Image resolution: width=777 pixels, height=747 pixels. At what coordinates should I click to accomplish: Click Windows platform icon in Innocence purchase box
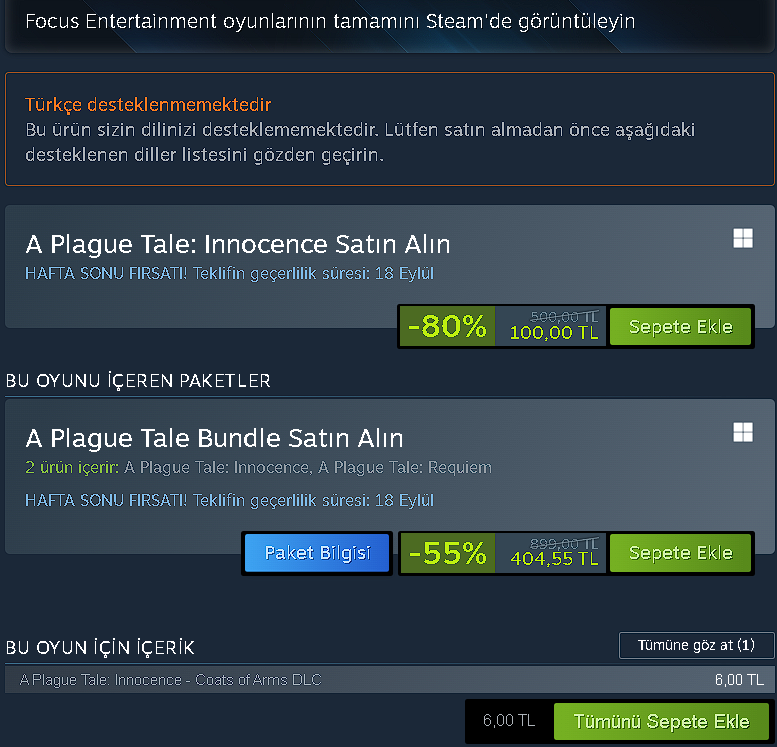(x=742, y=238)
